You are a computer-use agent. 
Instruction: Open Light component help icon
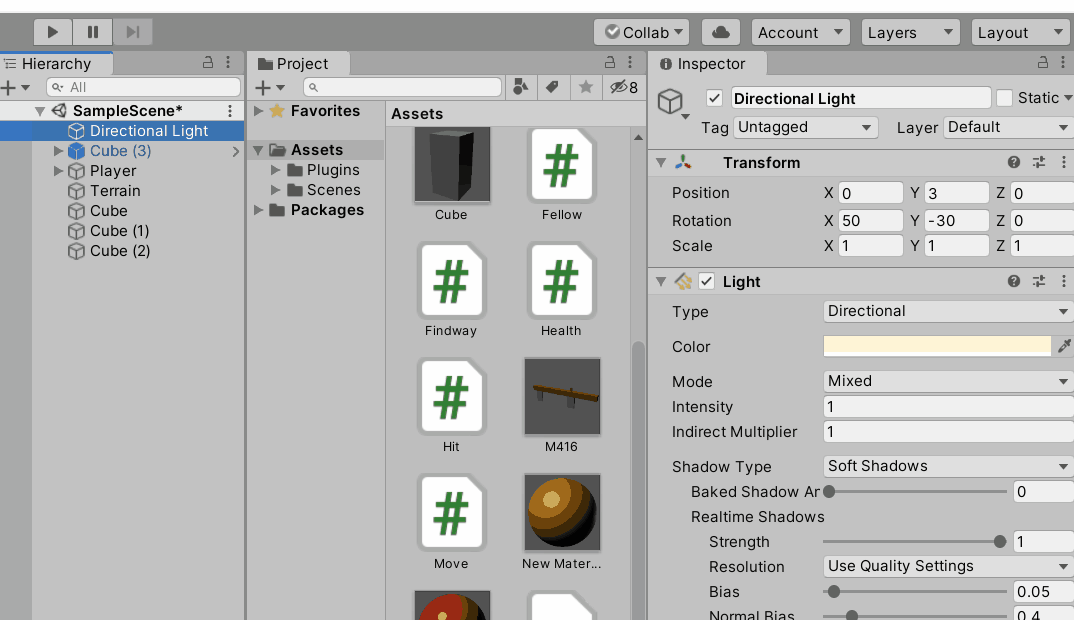point(1014,281)
